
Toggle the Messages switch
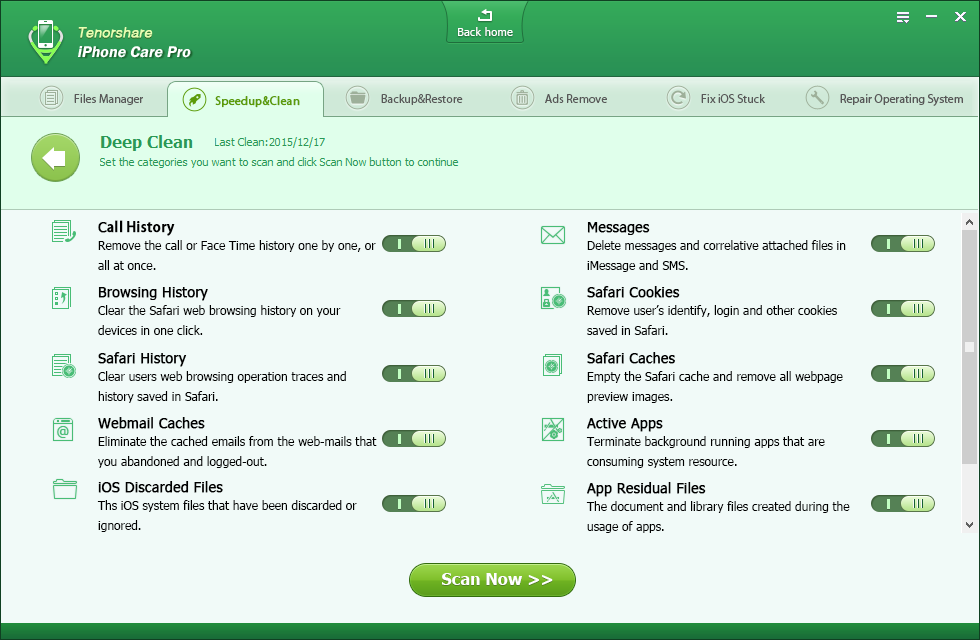(x=903, y=244)
